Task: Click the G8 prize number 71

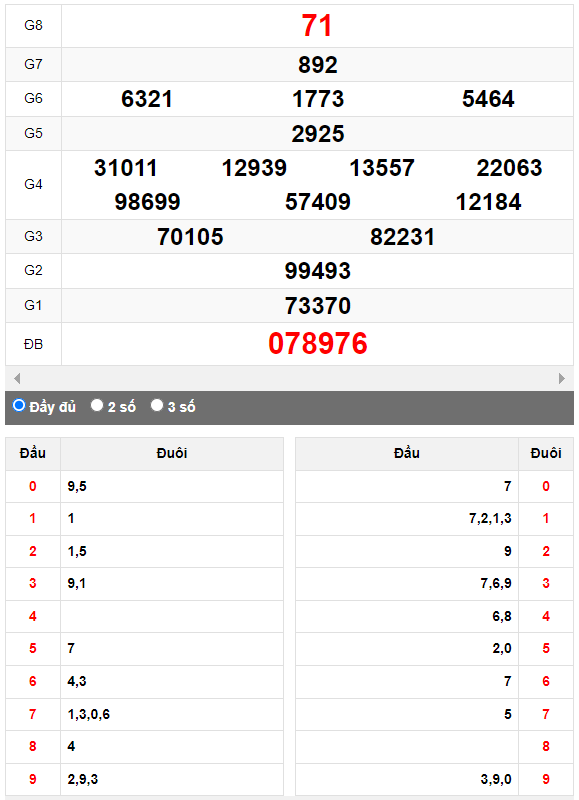Action: pos(317,26)
